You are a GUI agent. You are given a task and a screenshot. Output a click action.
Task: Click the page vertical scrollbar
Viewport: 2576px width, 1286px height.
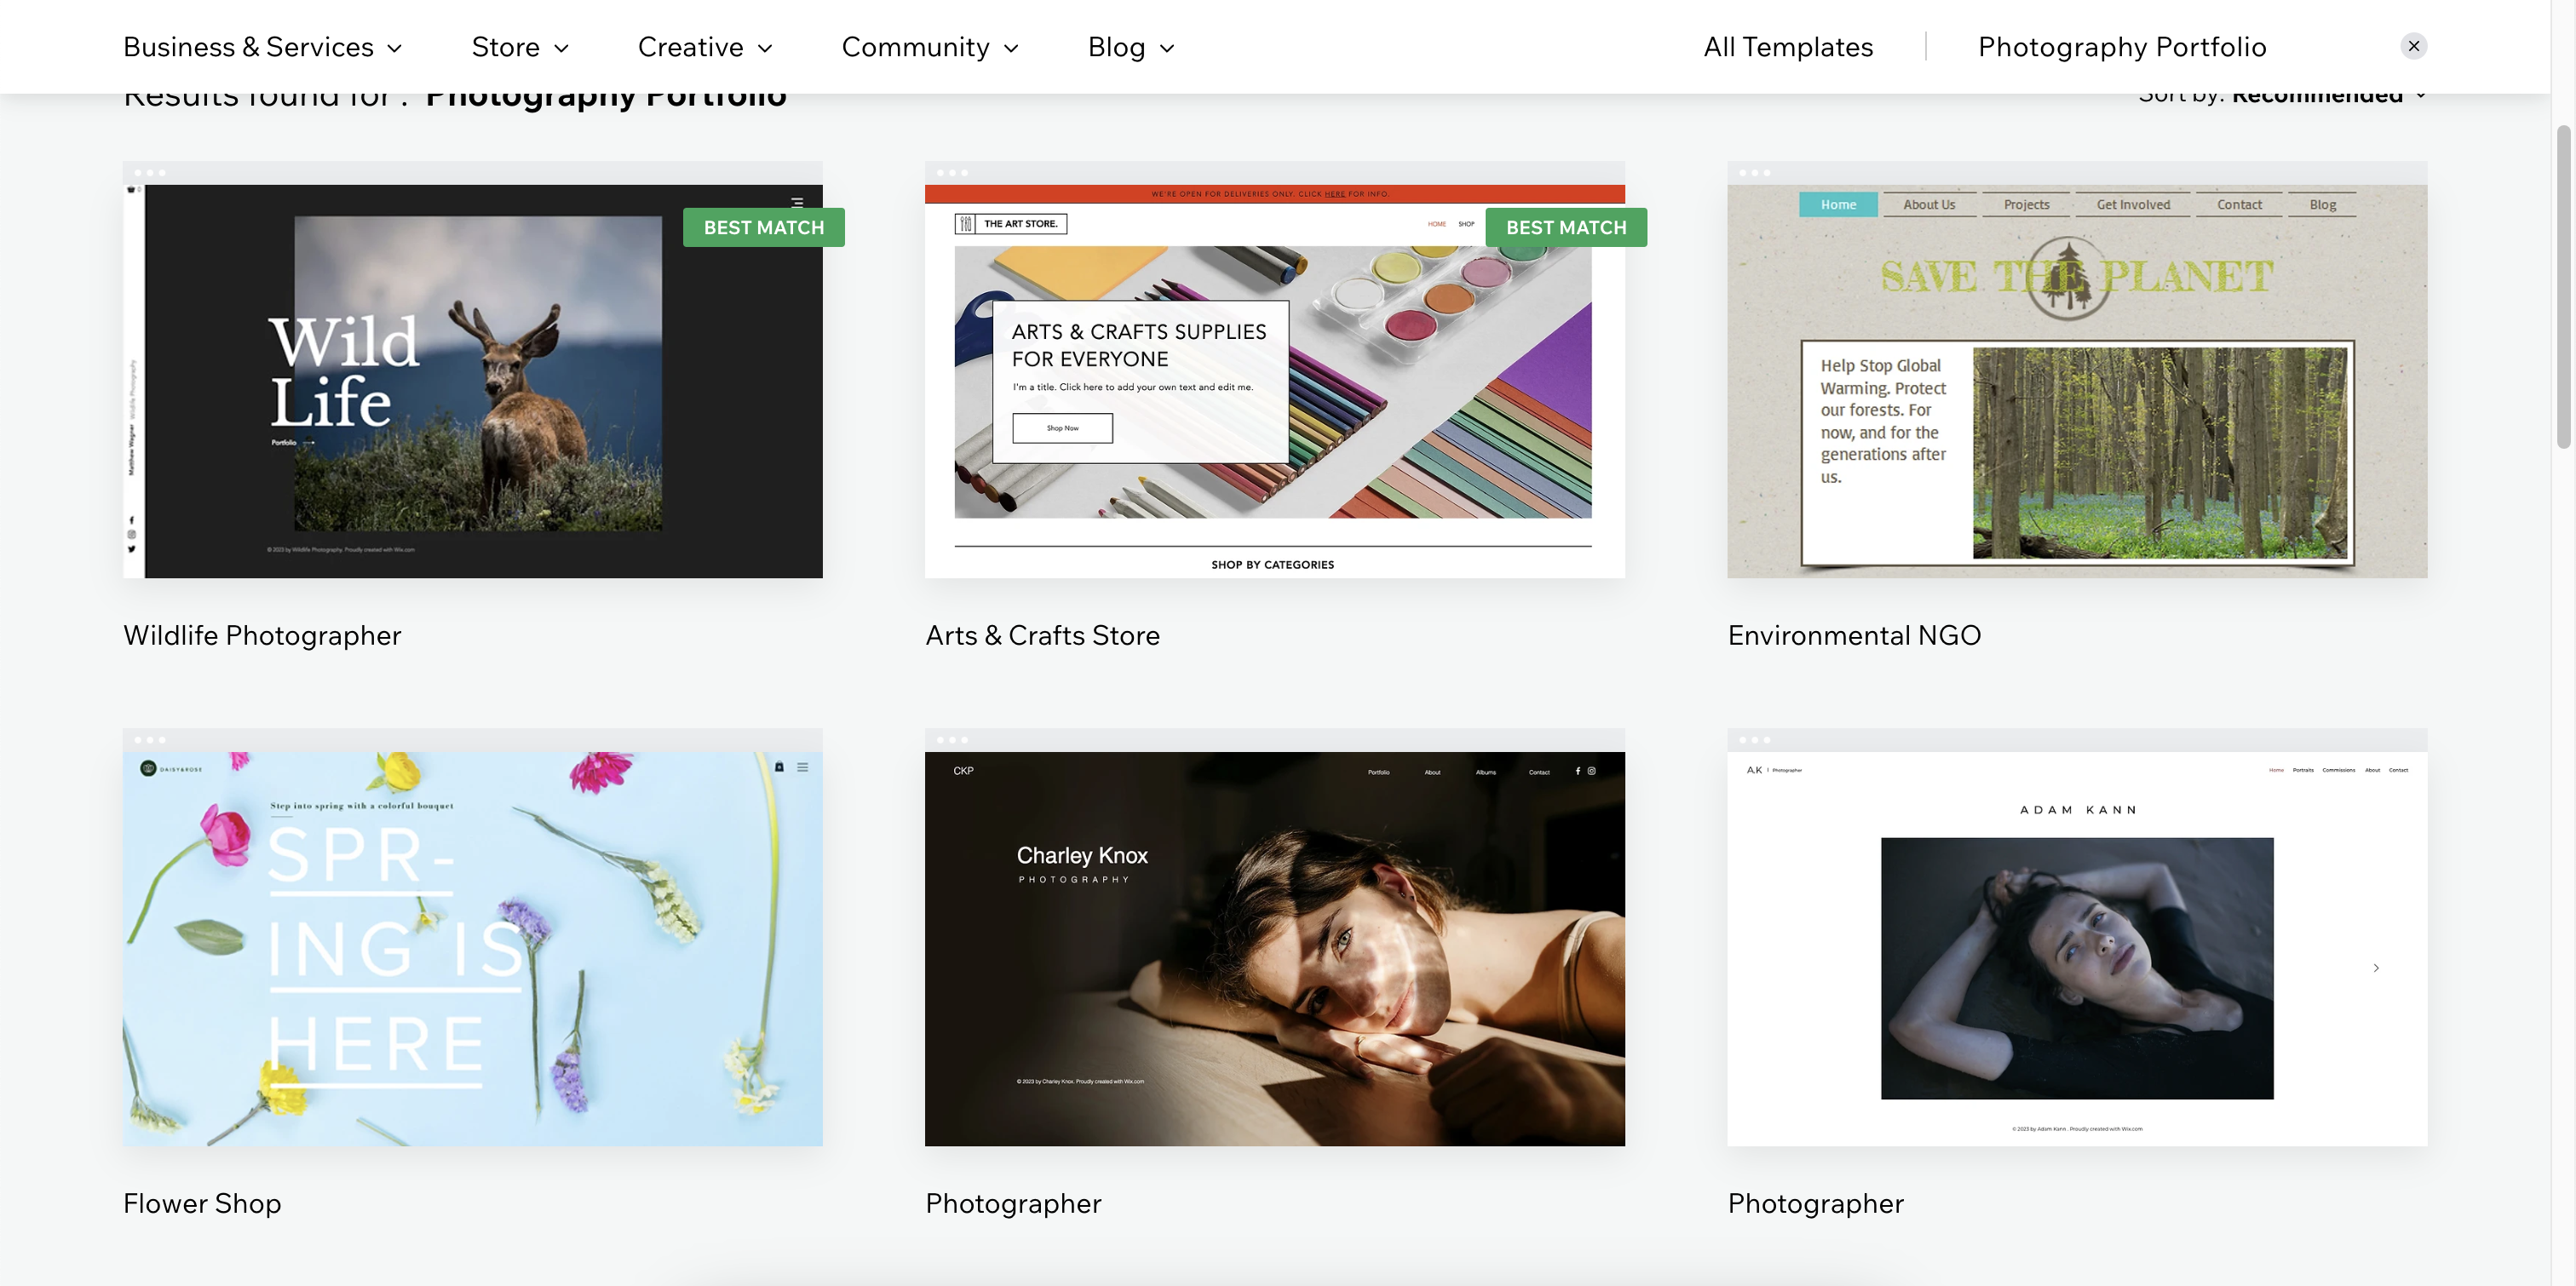pyautogui.click(x=2563, y=288)
